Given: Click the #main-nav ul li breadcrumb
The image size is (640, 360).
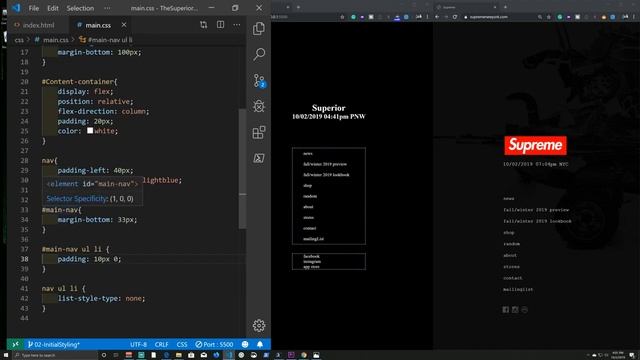Looking at the screenshot, I should point(106,40).
